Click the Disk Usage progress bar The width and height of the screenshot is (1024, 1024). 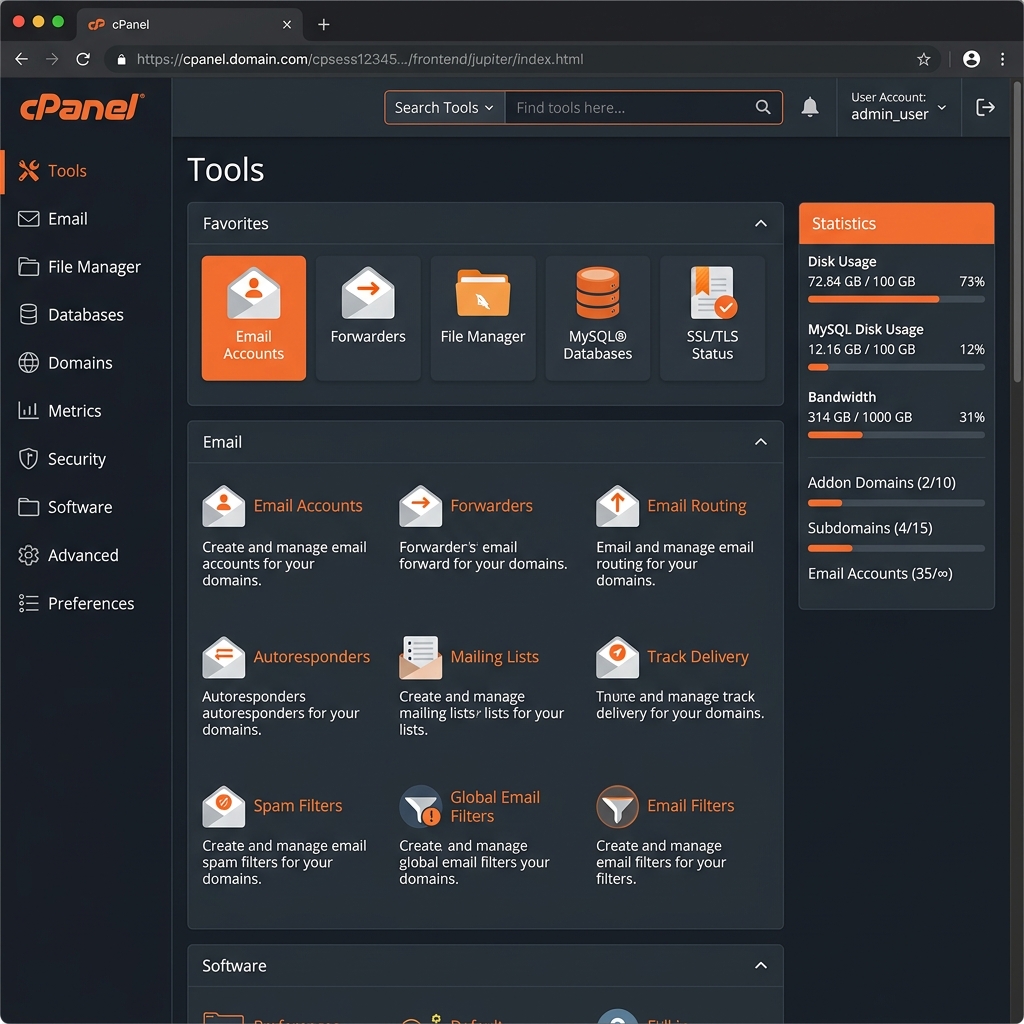[x=896, y=300]
